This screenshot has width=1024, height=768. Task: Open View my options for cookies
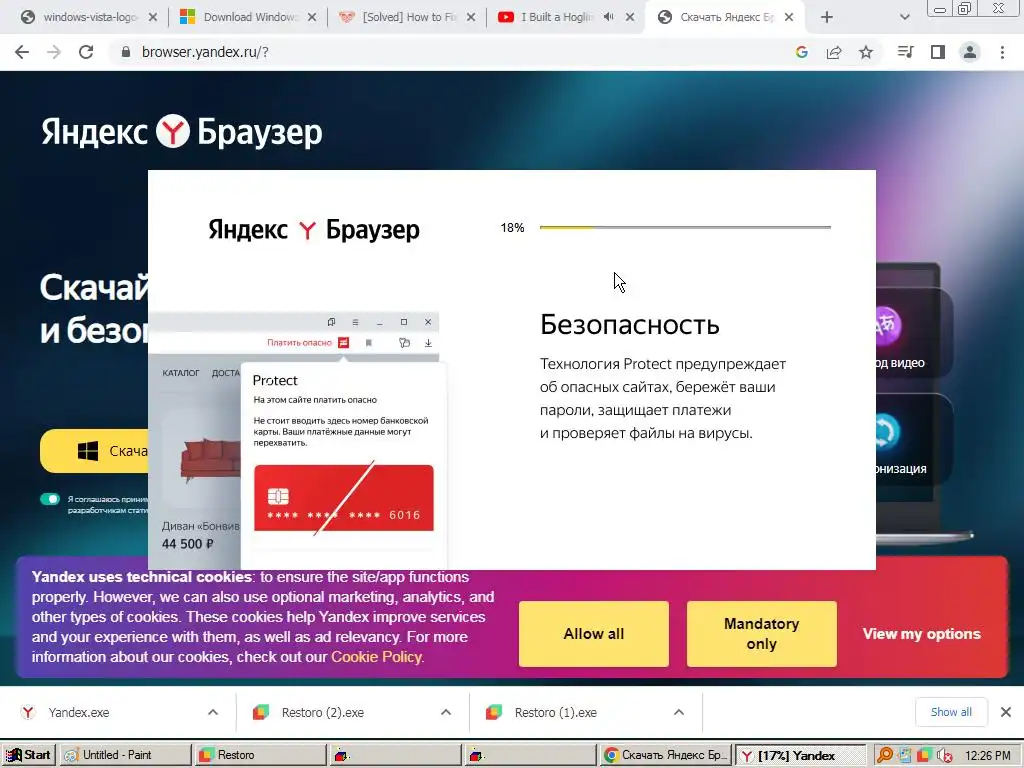[921, 633]
